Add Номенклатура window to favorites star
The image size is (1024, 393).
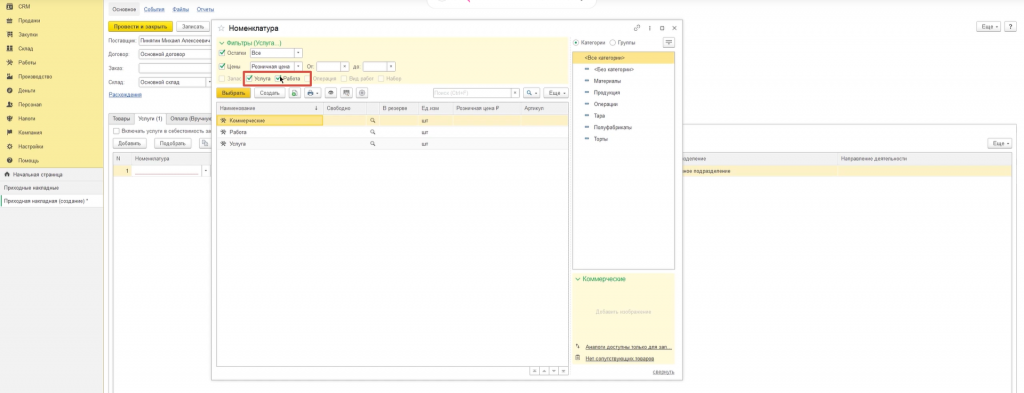click(221, 29)
